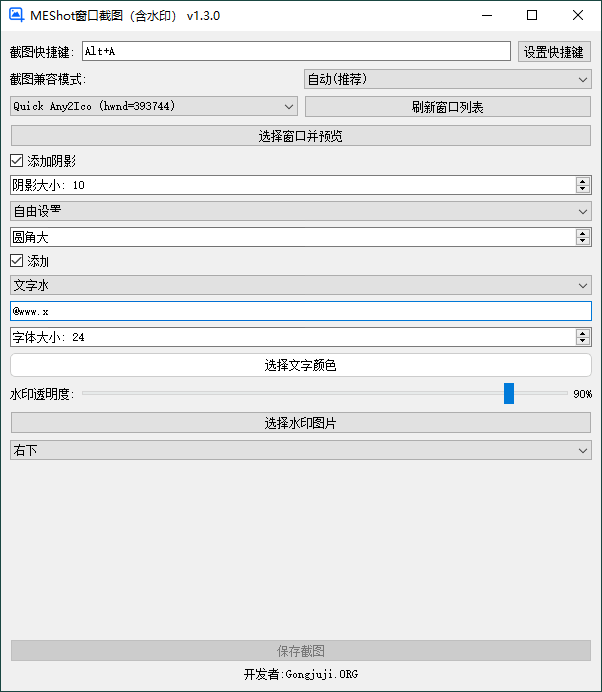Open the 自动(推荐) compatibility mode dropdown
The image size is (602, 692).
tap(447, 79)
